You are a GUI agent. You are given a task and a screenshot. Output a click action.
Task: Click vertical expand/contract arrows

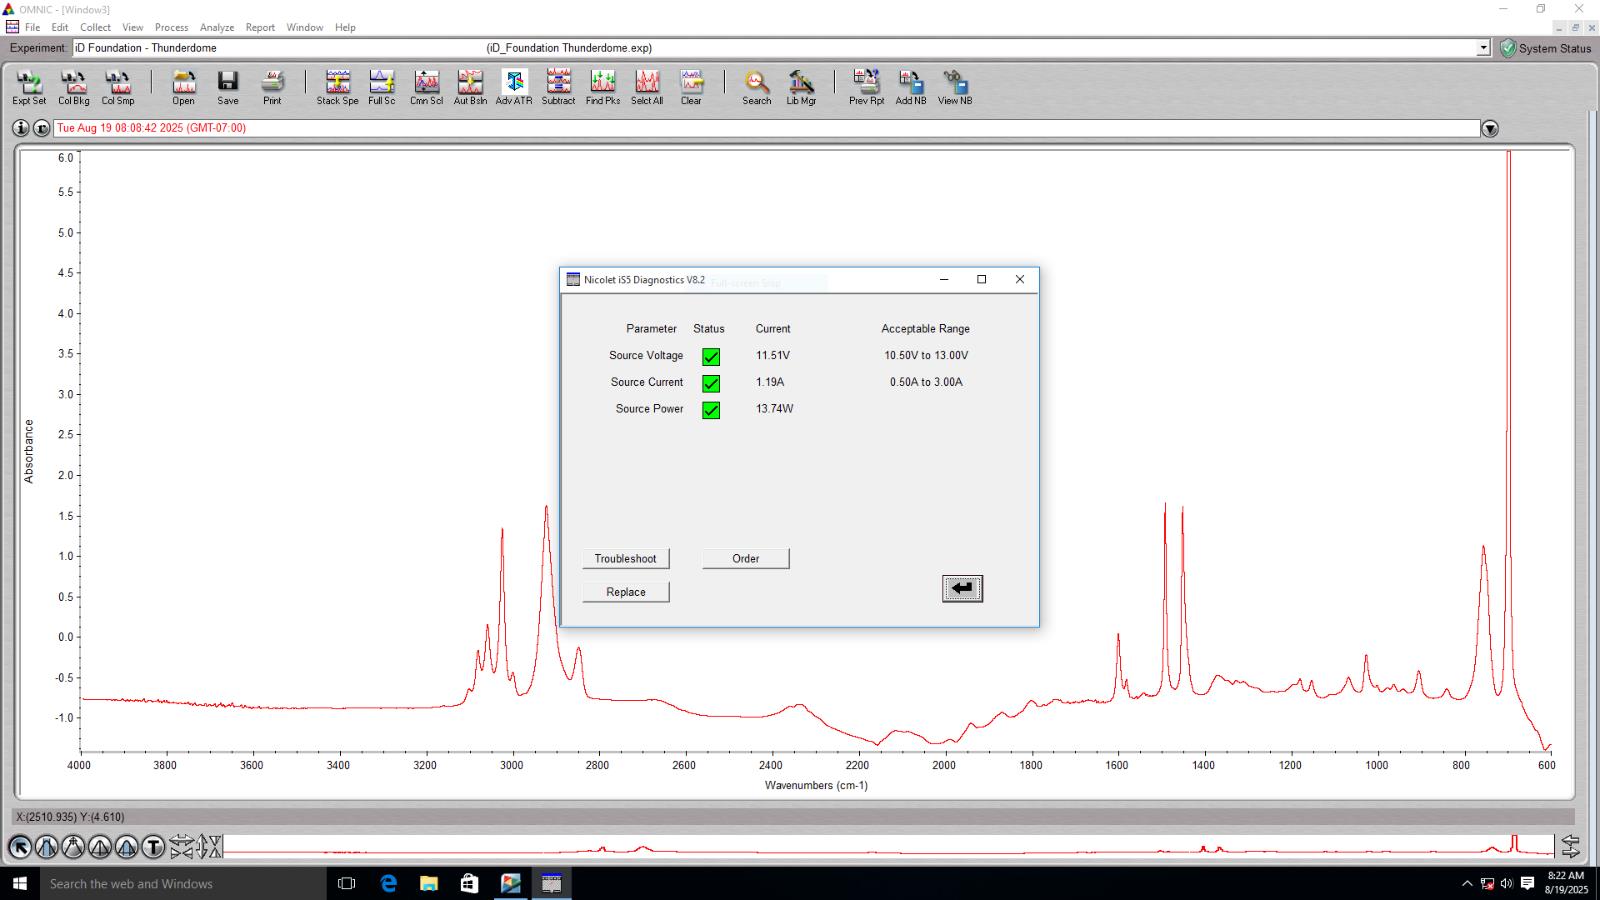(x=209, y=848)
